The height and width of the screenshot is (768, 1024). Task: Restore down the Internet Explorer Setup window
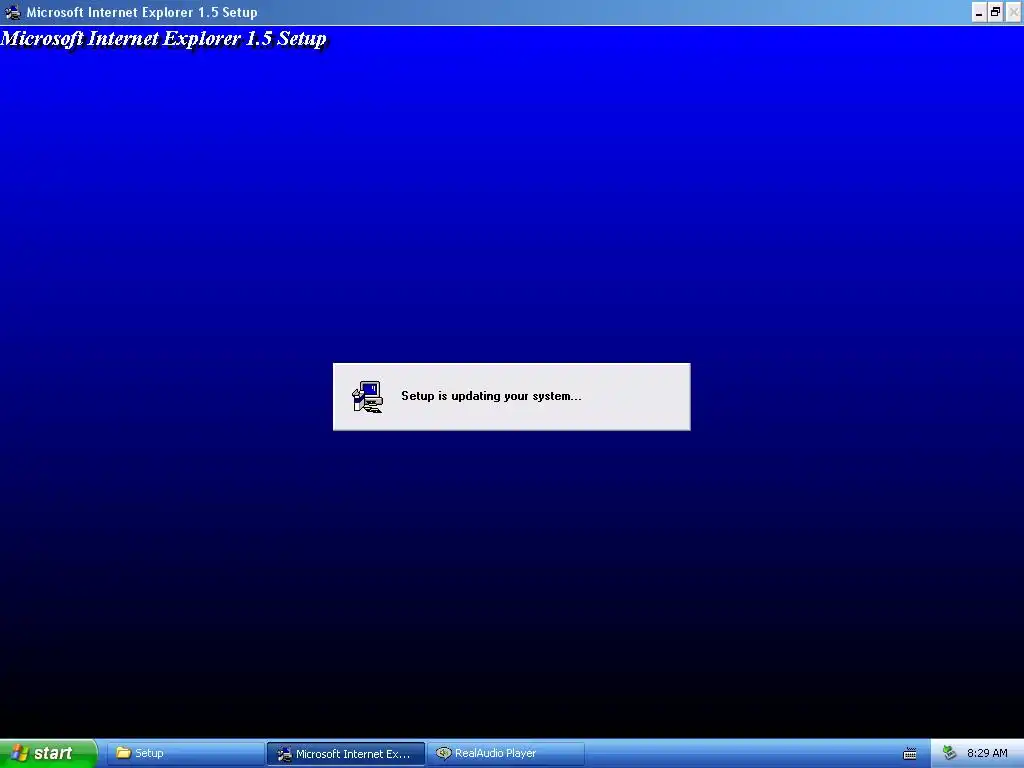point(996,12)
